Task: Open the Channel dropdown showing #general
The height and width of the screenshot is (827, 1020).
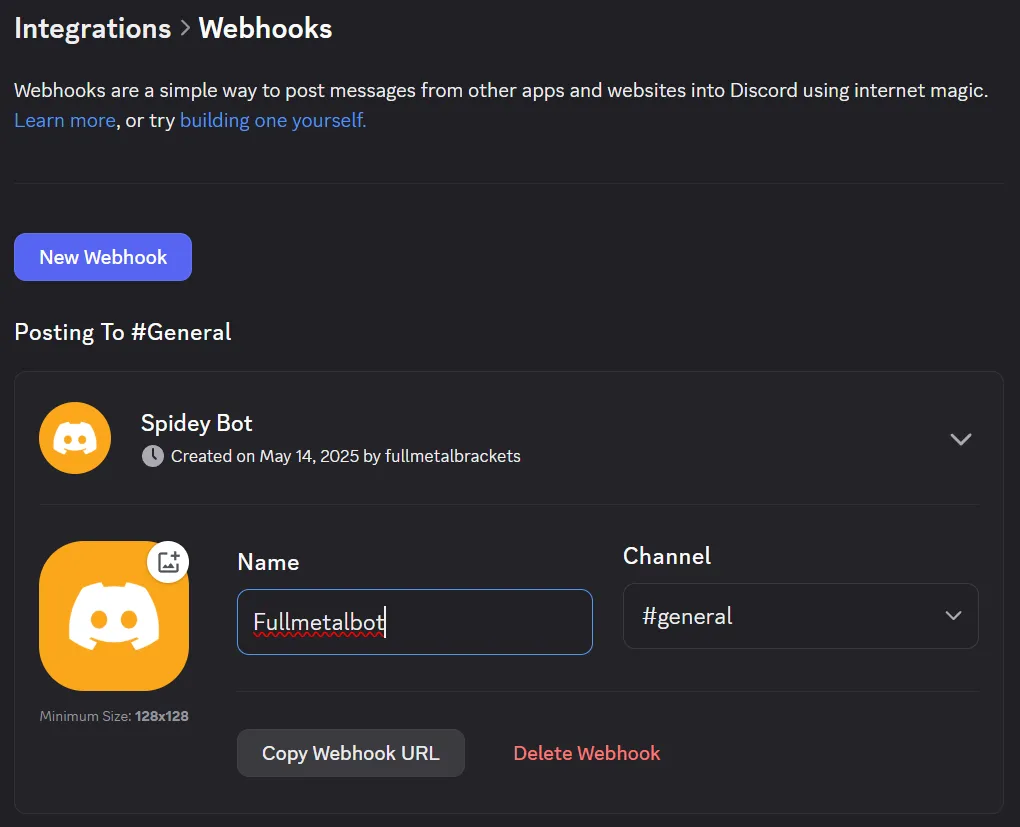Action: pos(800,616)
